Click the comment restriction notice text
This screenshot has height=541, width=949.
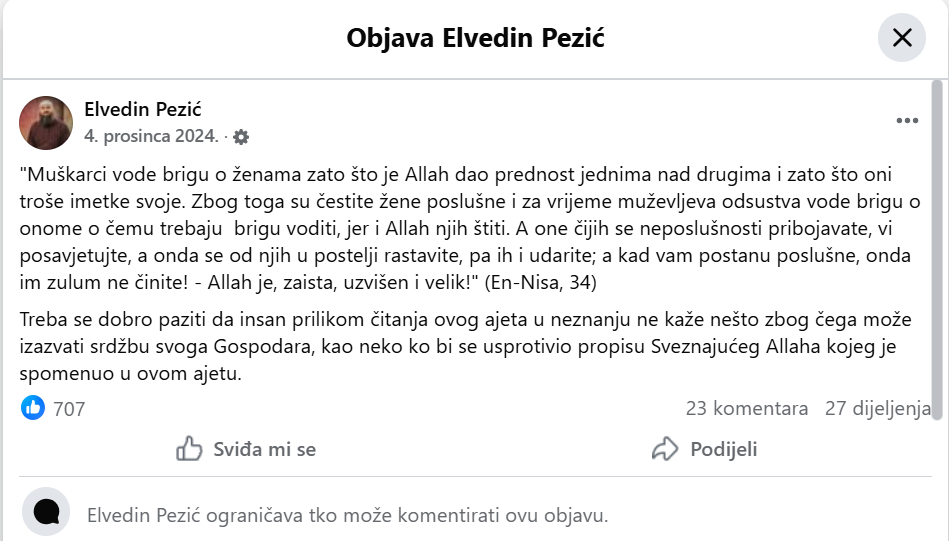click(x=347, y=516)
